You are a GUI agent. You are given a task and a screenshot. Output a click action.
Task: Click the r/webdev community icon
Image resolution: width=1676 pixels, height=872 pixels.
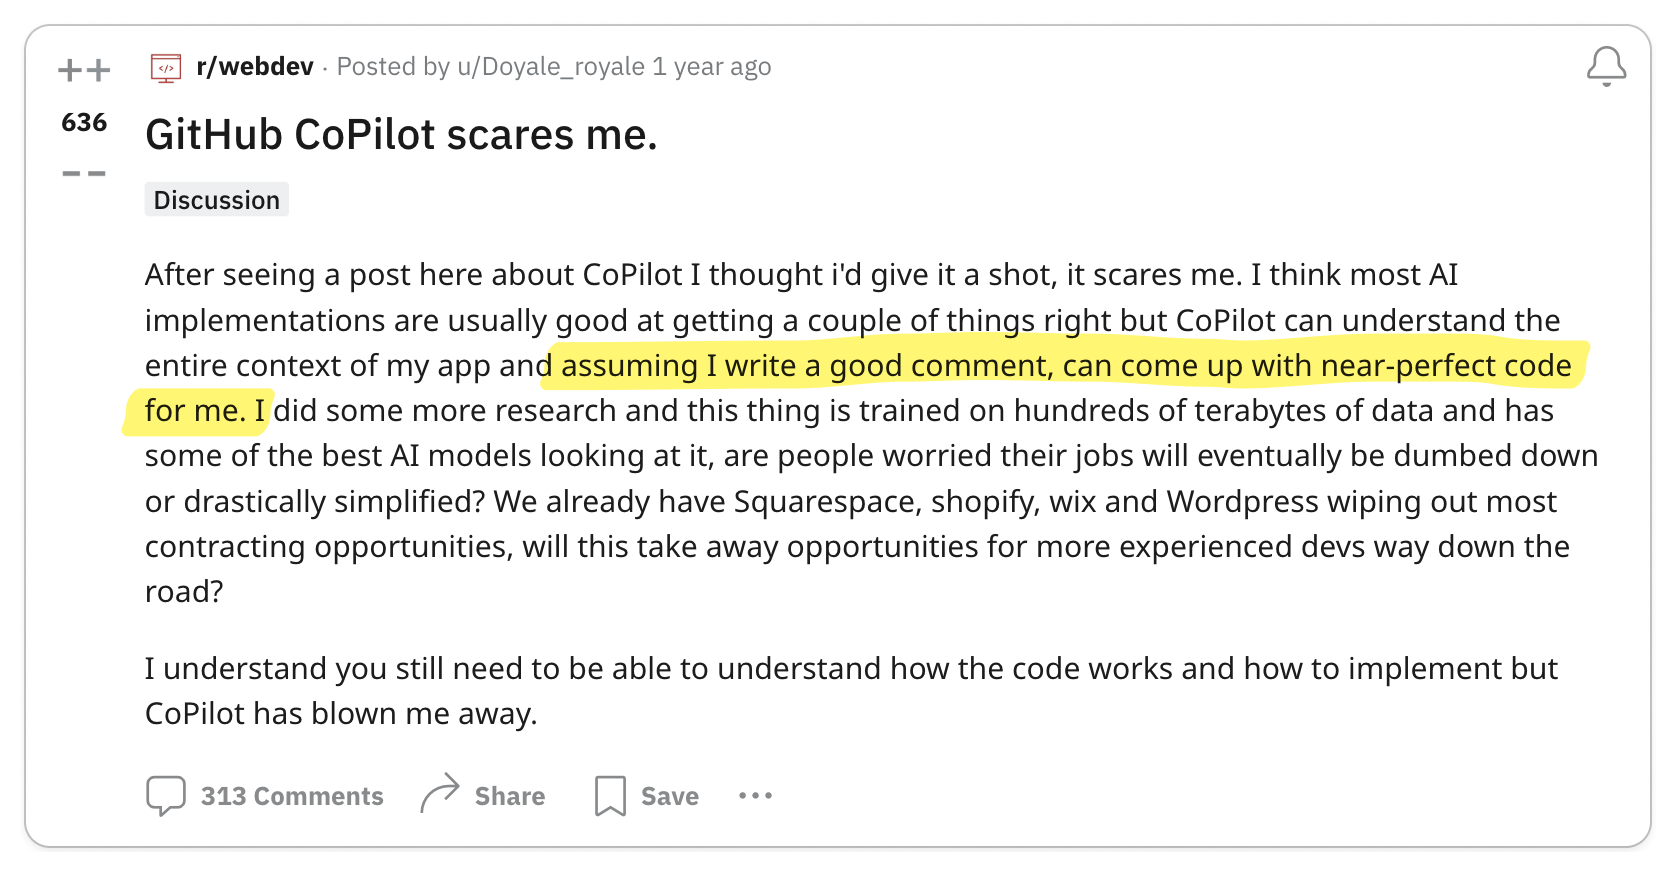[x=166, y=67]
